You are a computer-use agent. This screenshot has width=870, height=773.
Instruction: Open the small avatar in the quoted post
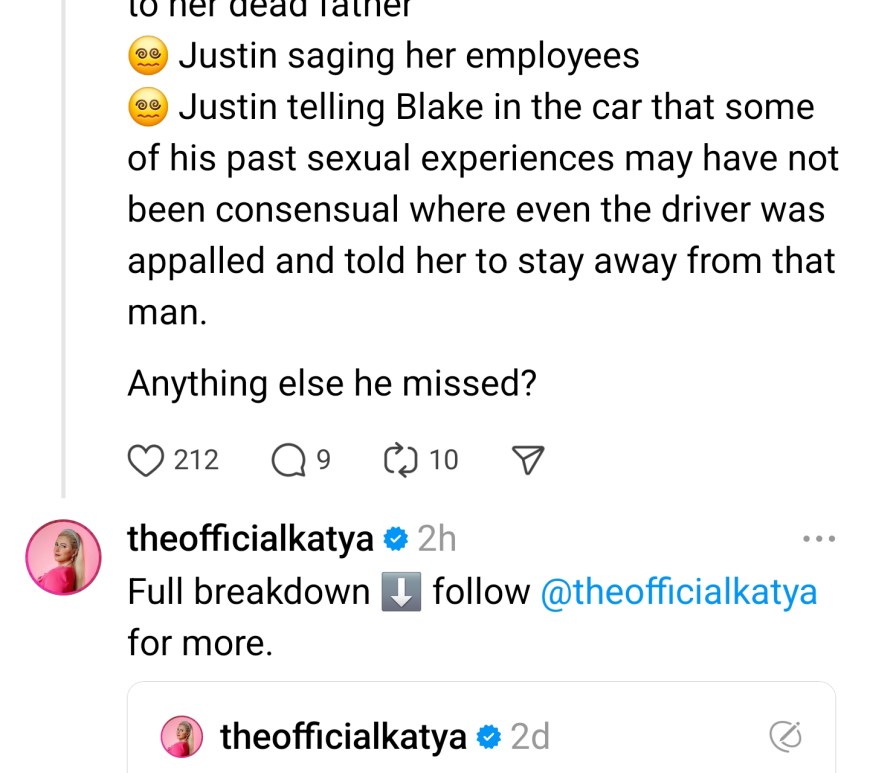tap(183, 738)
